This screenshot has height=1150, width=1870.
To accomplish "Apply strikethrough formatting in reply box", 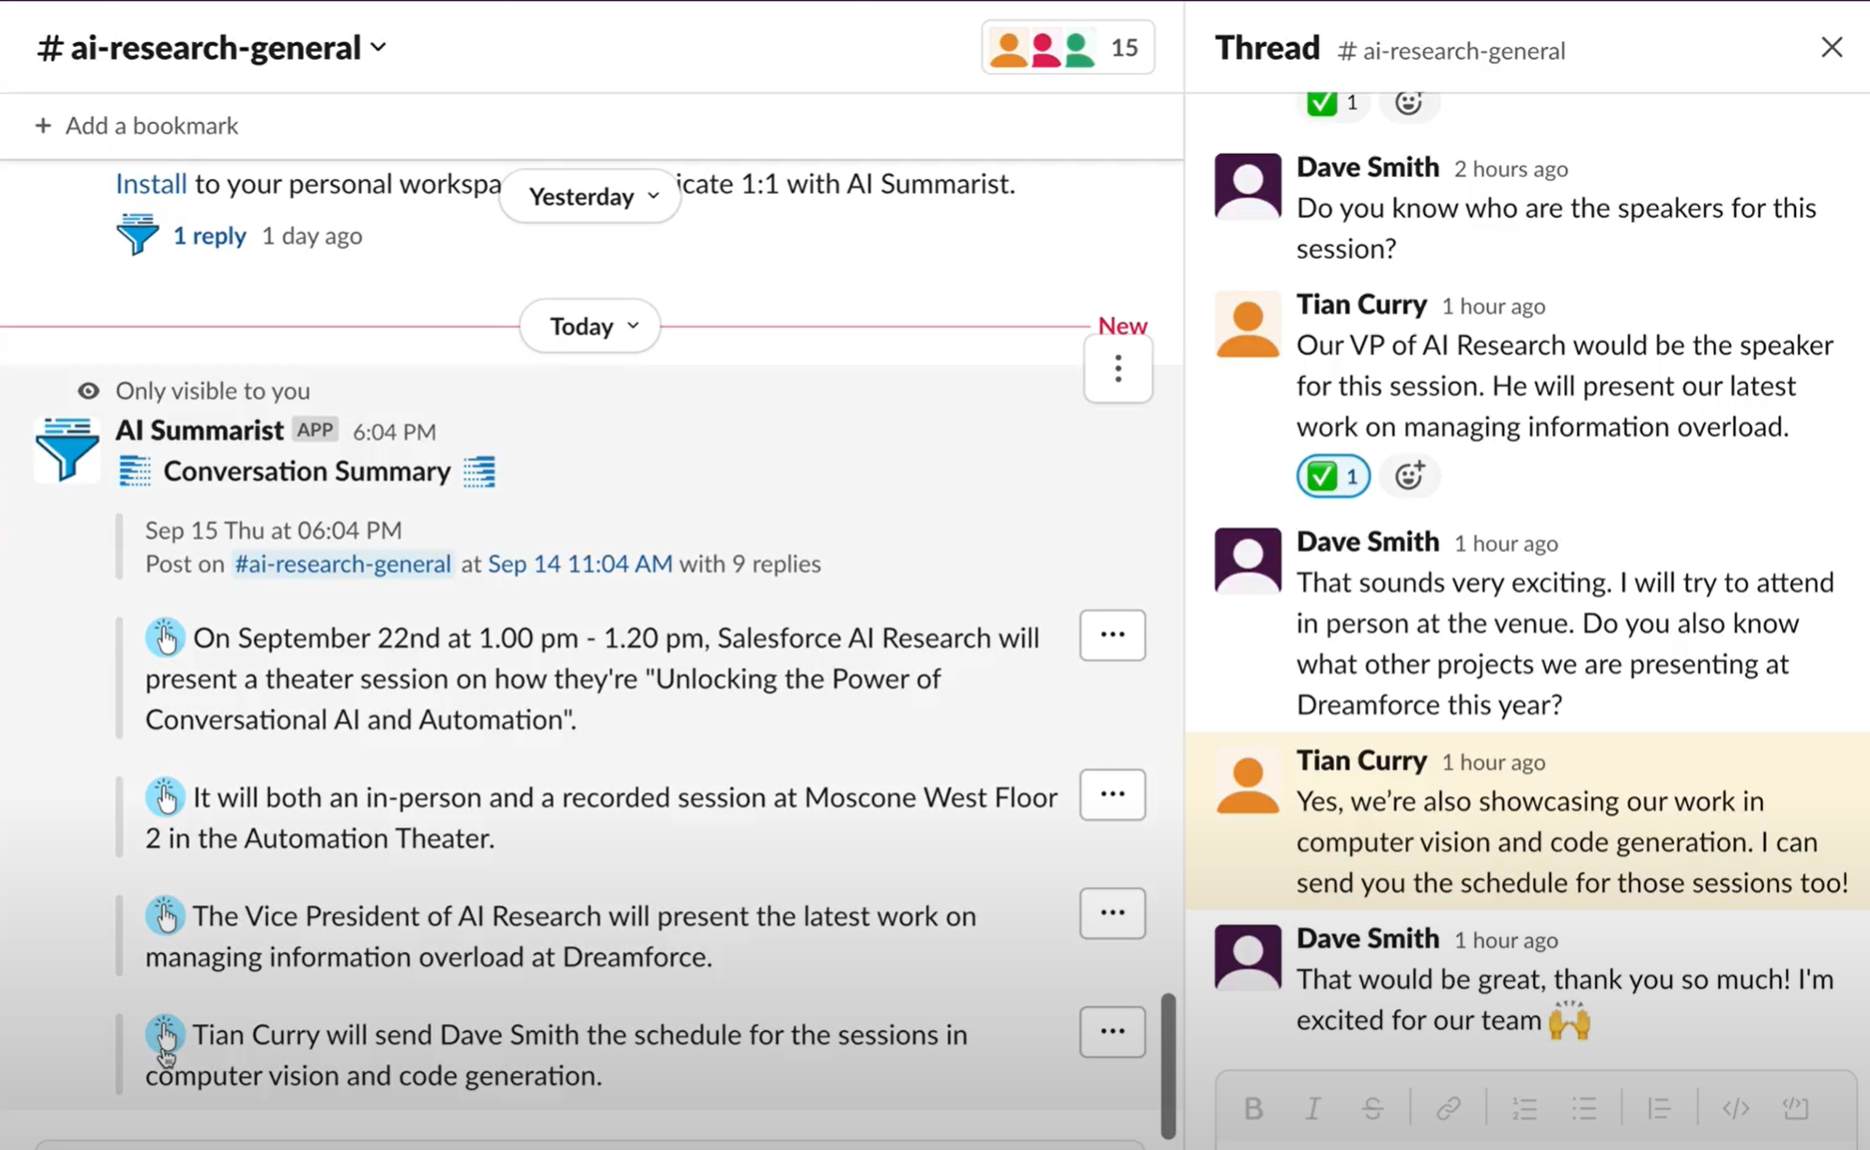I will coord(1372,1108).
